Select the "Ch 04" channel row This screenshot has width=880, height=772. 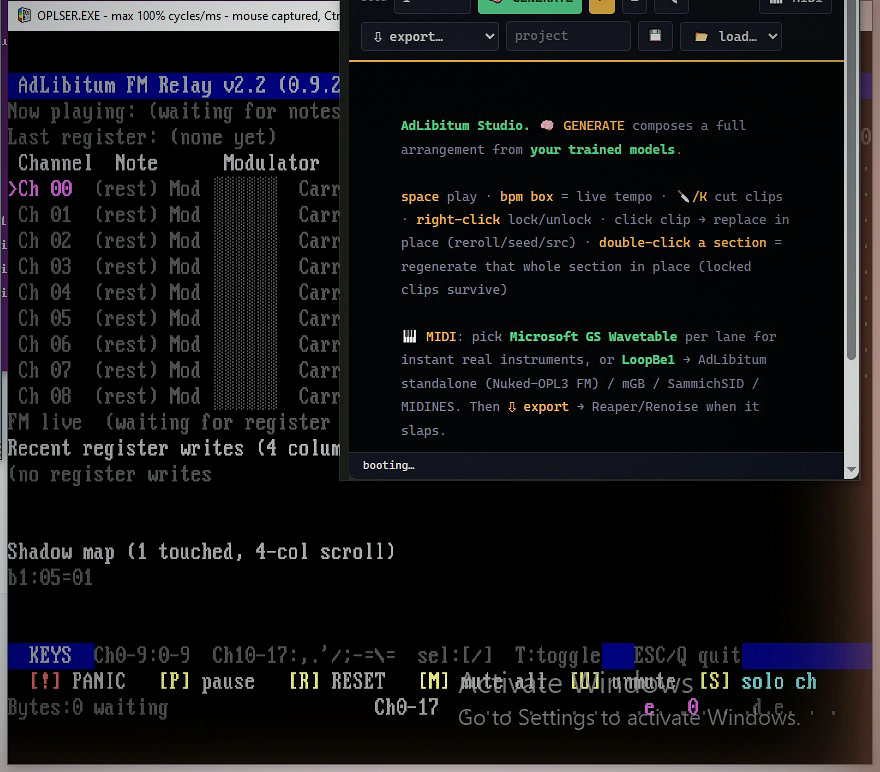[173, 292]
